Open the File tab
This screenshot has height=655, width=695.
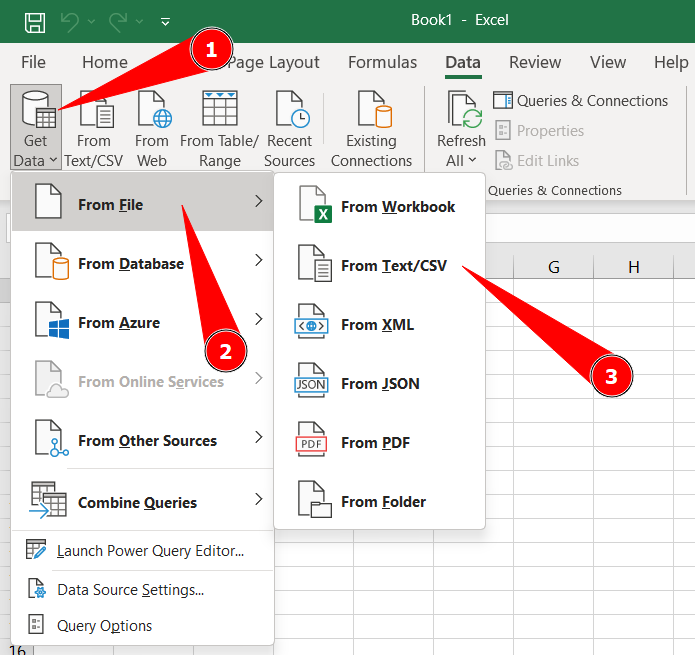pos(33,62)
